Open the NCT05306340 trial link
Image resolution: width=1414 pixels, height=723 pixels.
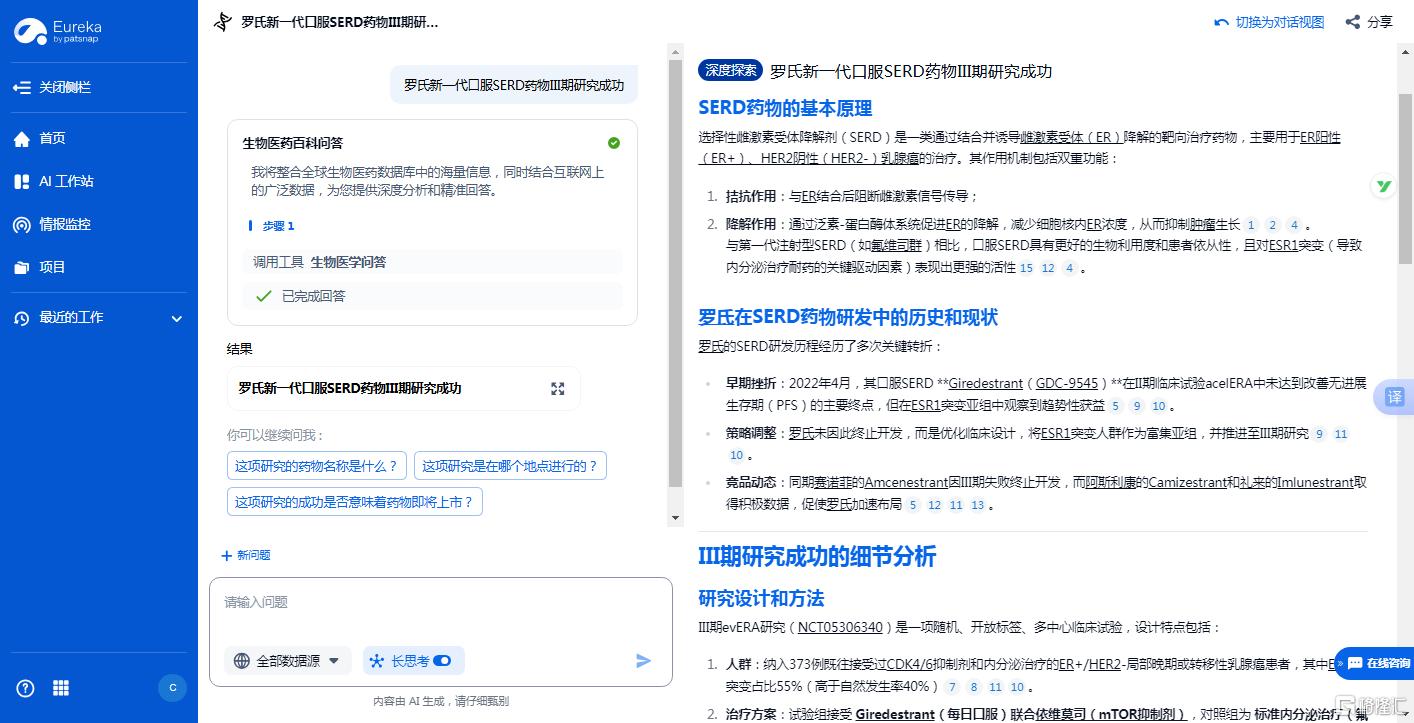pyautogui.click(x=840, y=628)
